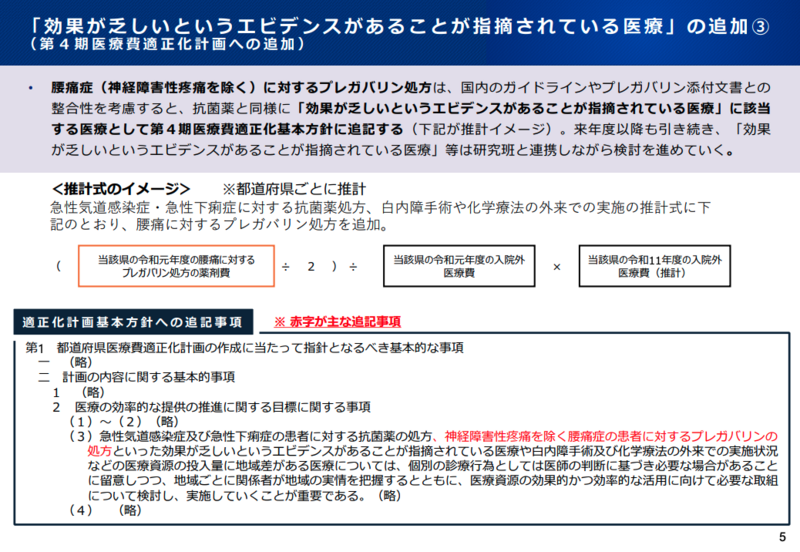Select the 一 (略) line

(x=65, y=363)
